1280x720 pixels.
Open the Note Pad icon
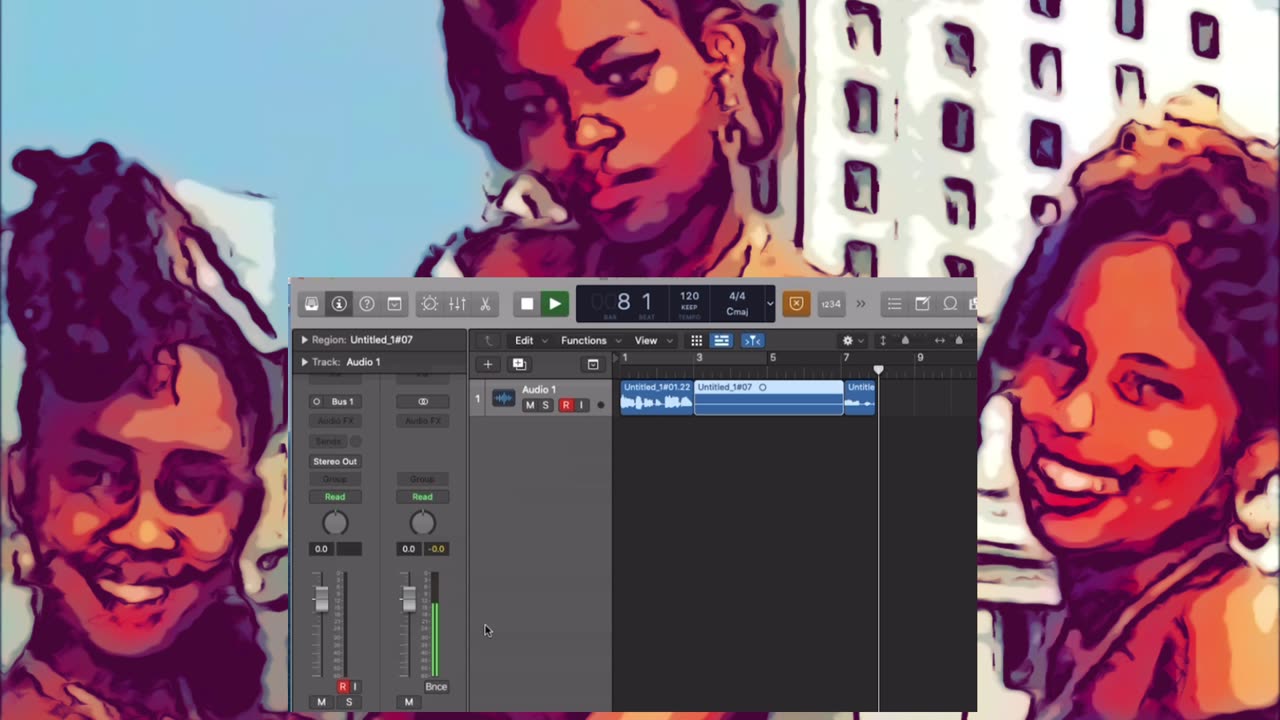[922, 304]
